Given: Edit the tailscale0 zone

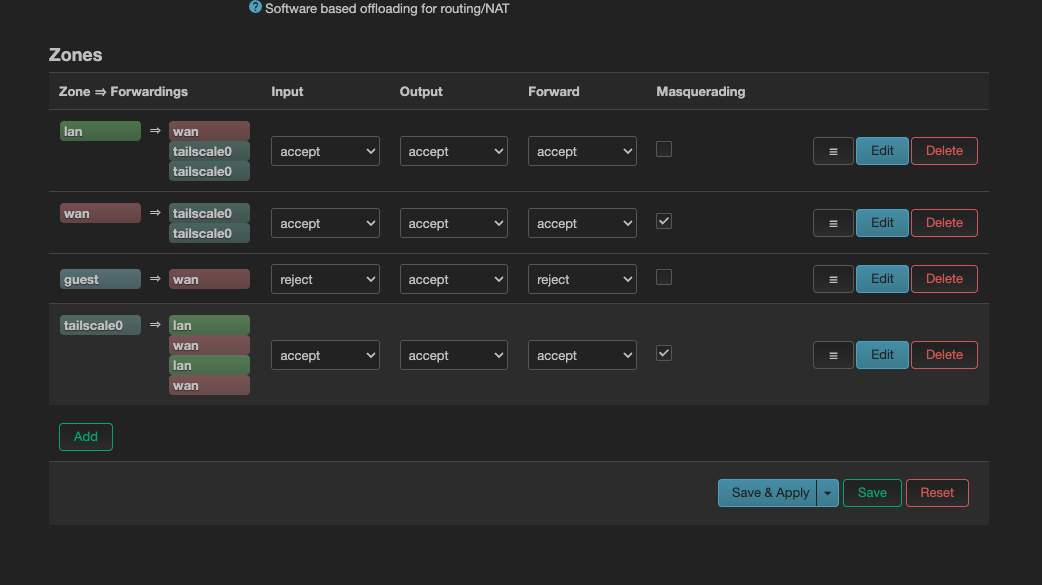Looking at the screenshot, I should (x=882, y=355).
